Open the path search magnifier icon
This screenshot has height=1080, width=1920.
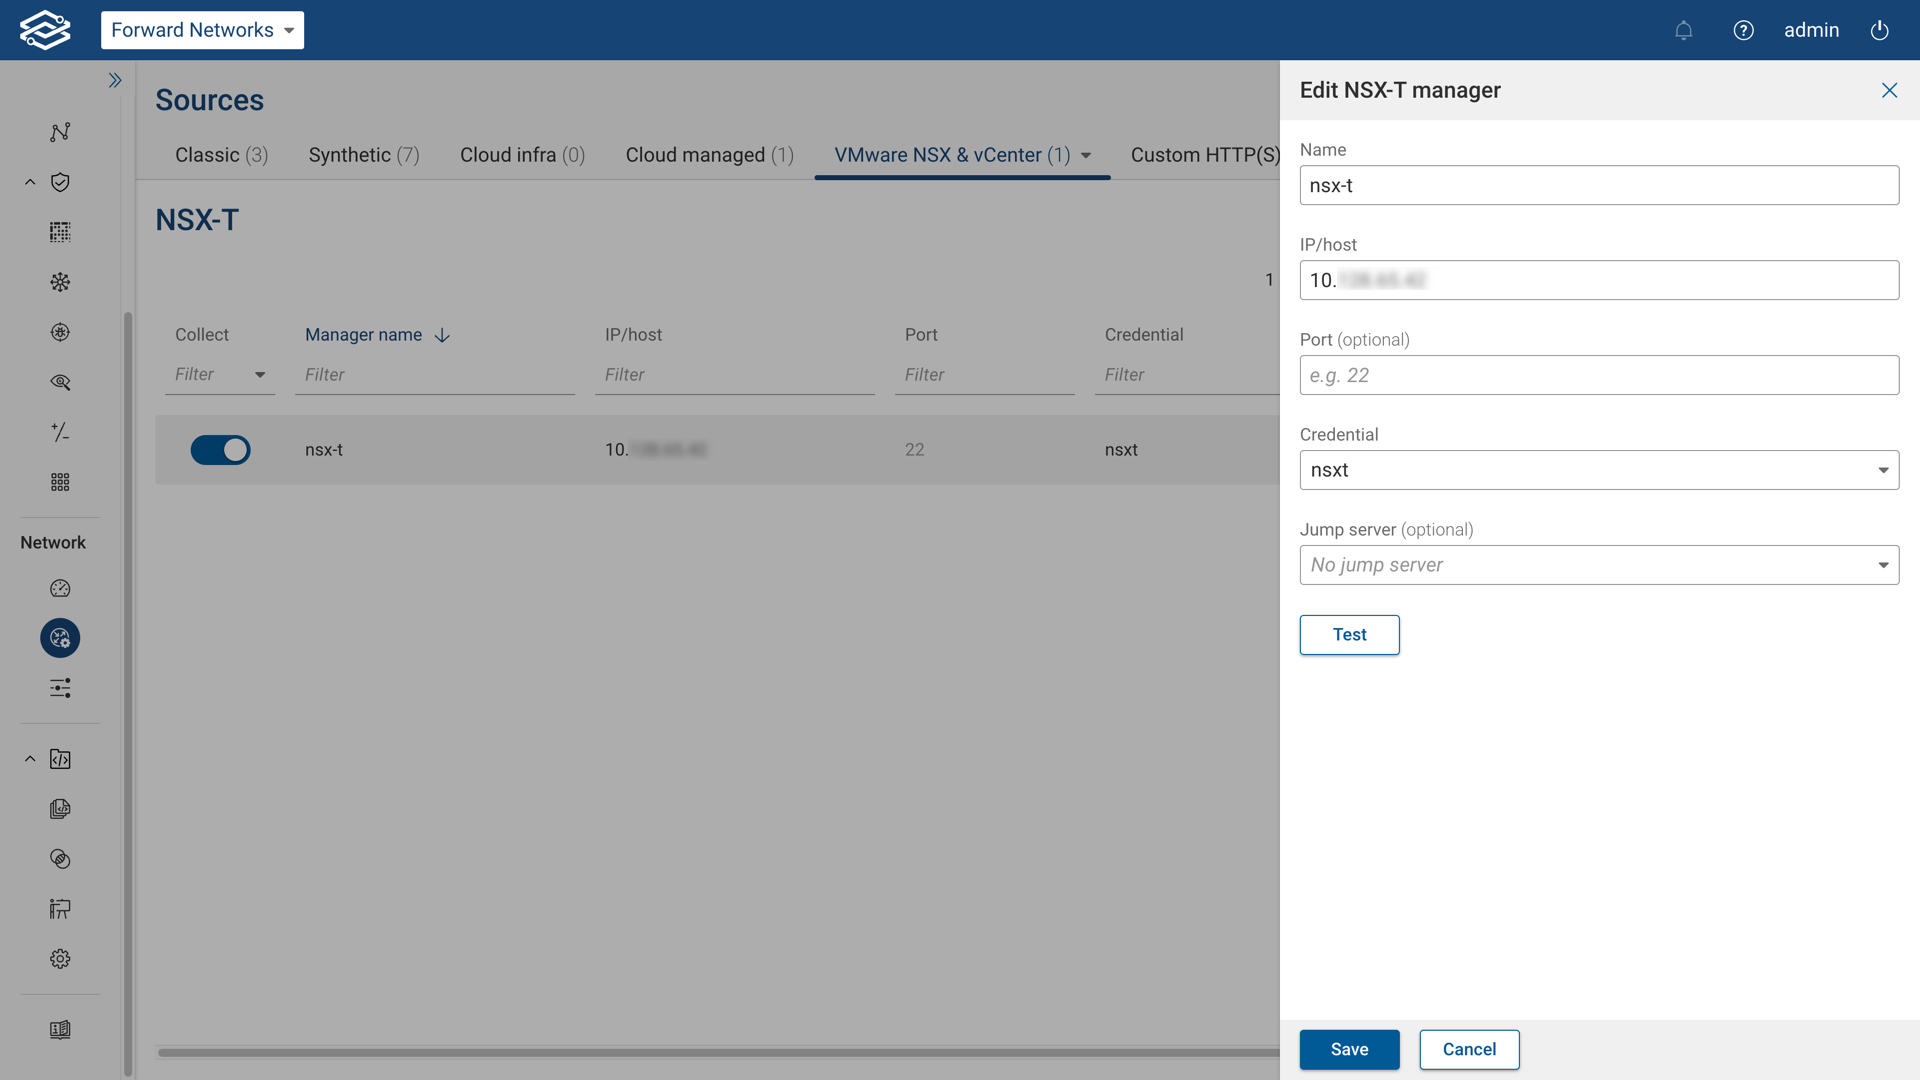pos(60,382)
